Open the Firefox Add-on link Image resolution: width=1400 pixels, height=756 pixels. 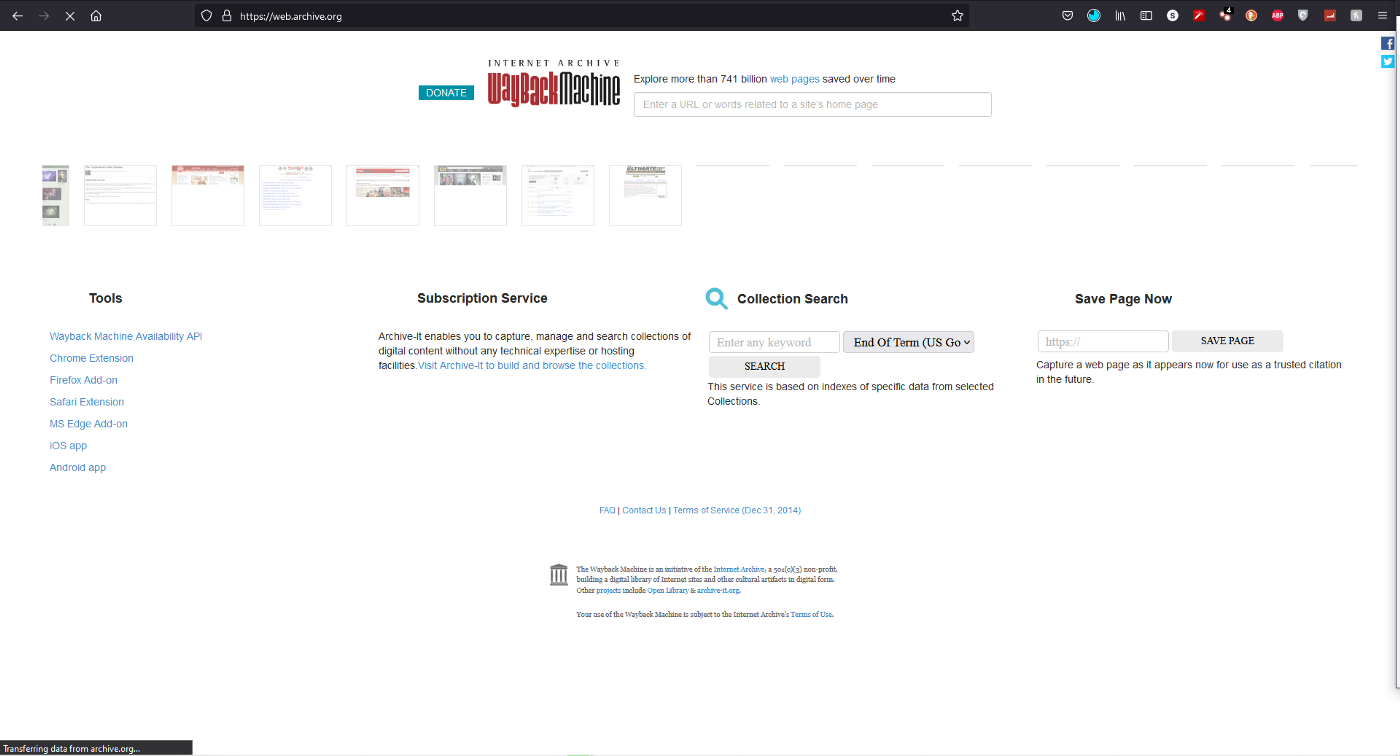click(84, 380)
